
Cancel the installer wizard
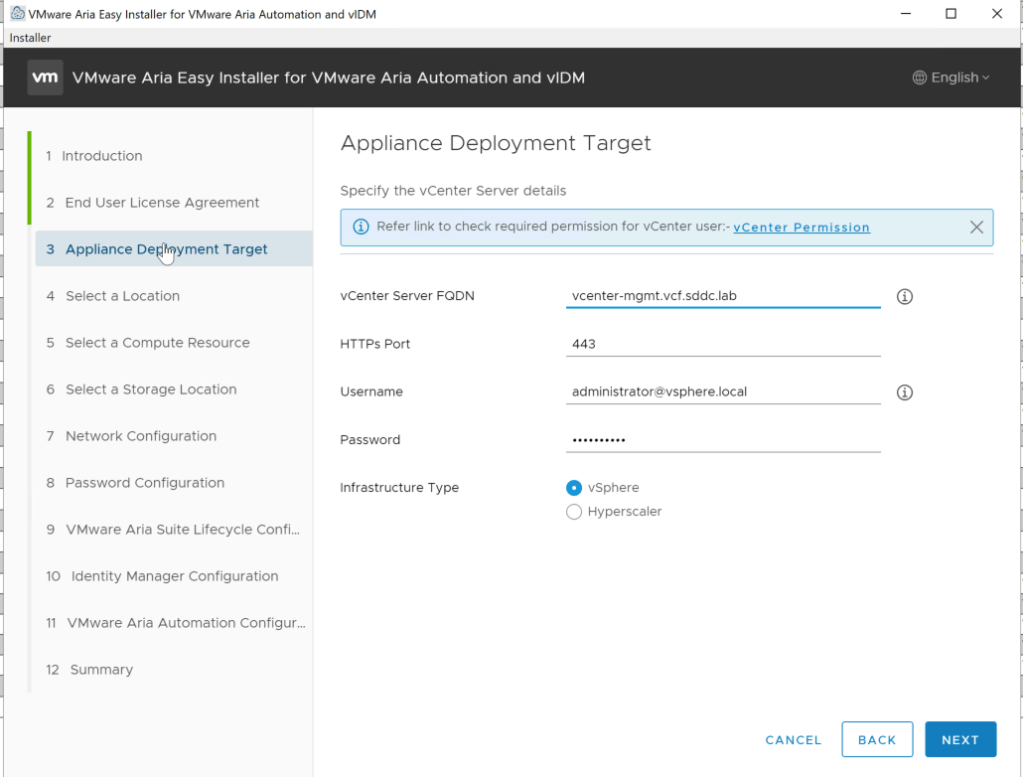click(x=793, y=740)
